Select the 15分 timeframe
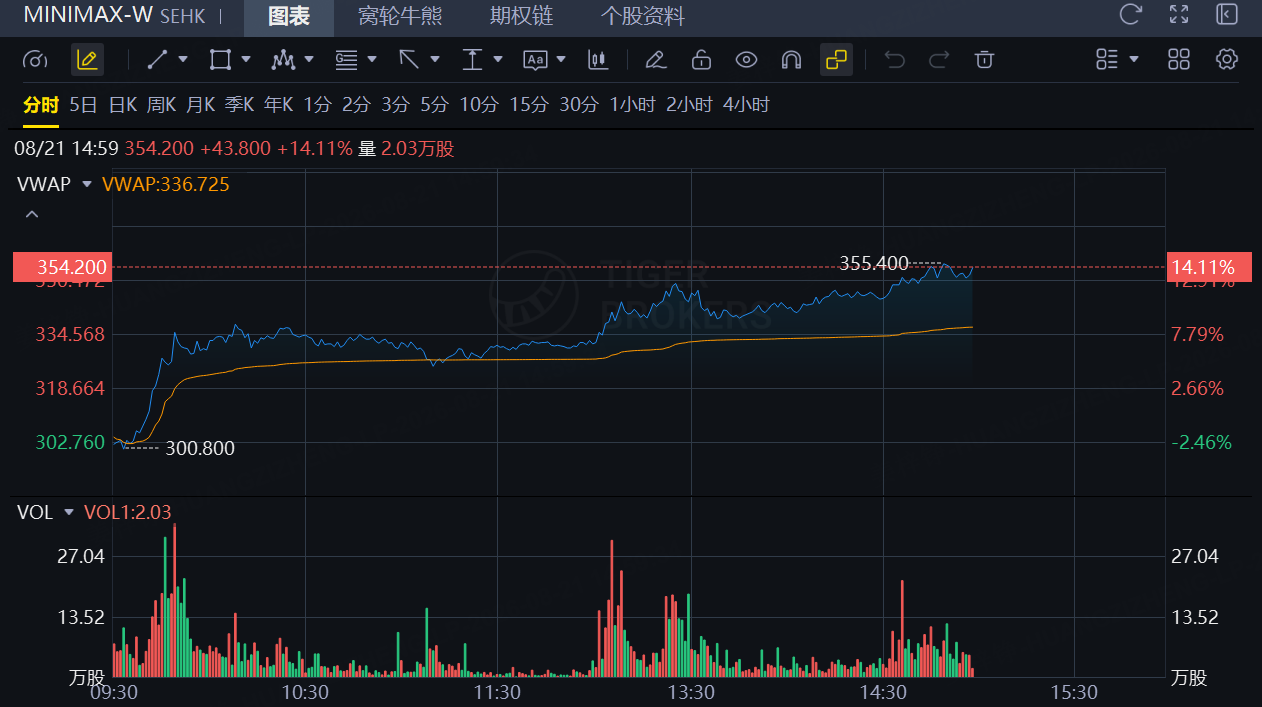 [x=529, y=105]
